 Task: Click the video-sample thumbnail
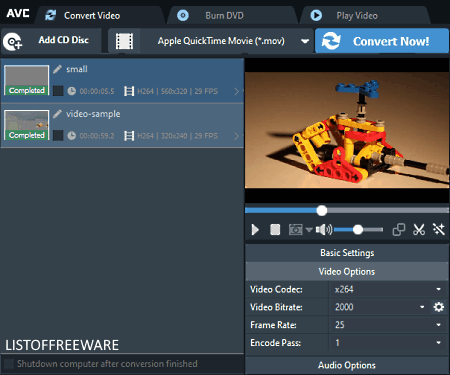[26, 125]
